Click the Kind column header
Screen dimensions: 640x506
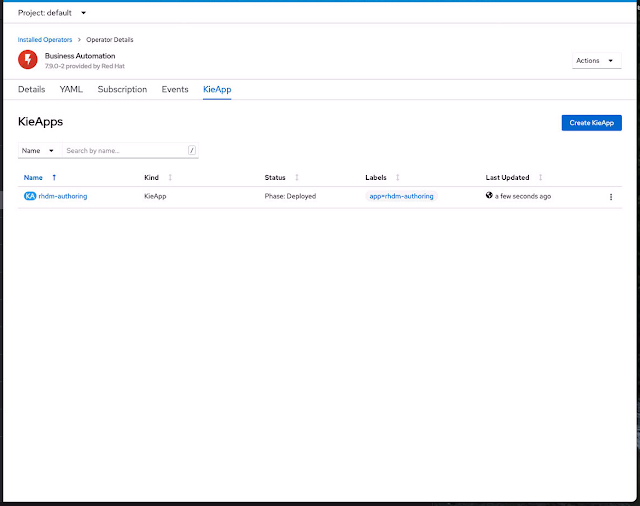pyautogui.click(x=151, y=177)
